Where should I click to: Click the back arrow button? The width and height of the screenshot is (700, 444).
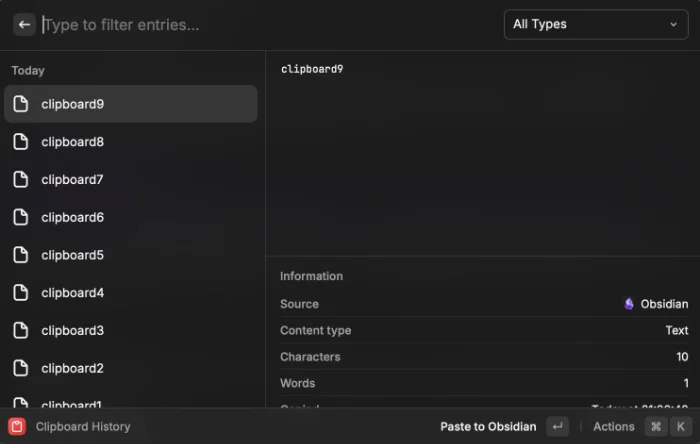[25, 25]
